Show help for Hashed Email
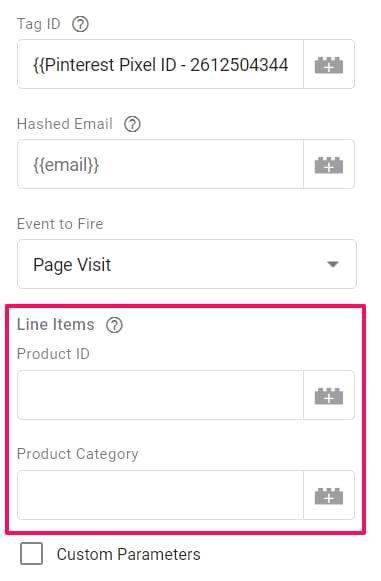Screen dimensions: 381x581 click(132, 124)
